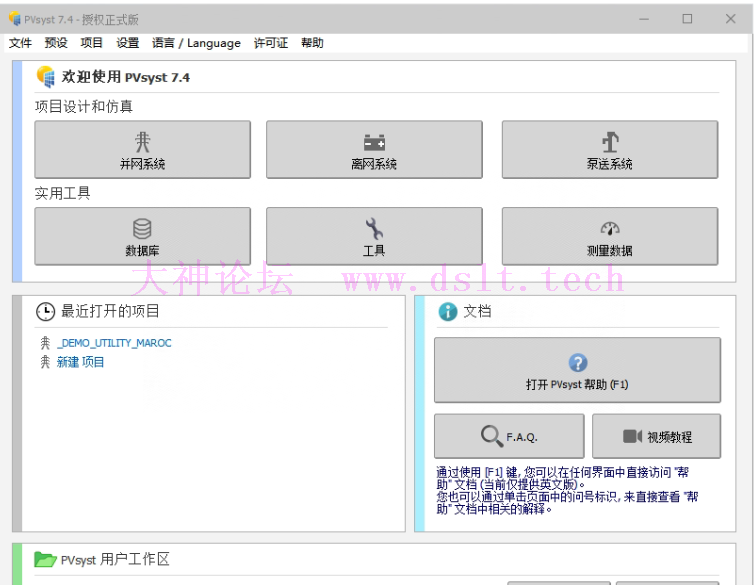Open the 语言 / Language menu
The width and height of the screenshot is (755, 585).
pos(196,43)
